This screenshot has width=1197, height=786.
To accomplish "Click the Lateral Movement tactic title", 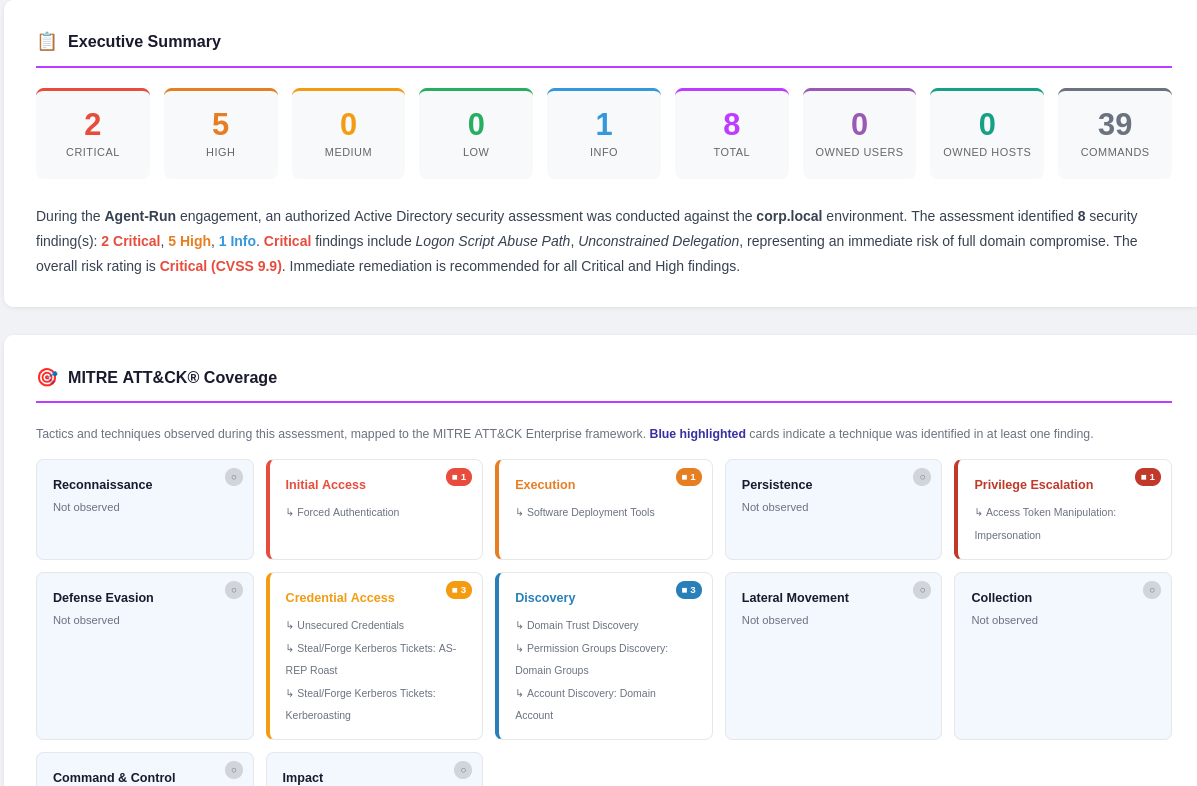I will (795, 598).
